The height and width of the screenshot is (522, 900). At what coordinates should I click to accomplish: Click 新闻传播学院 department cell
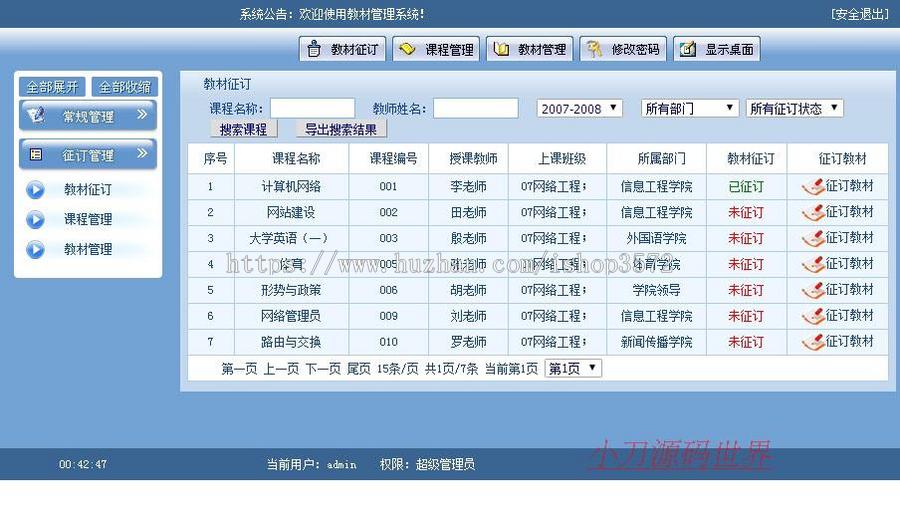tap(657, 342)
